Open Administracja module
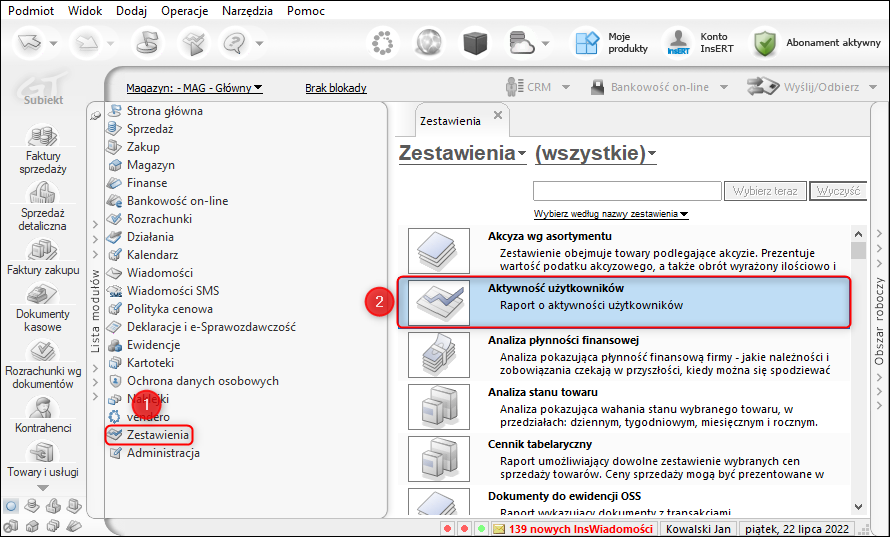Screen dimensions: 890x537 [x=163, y=453]
